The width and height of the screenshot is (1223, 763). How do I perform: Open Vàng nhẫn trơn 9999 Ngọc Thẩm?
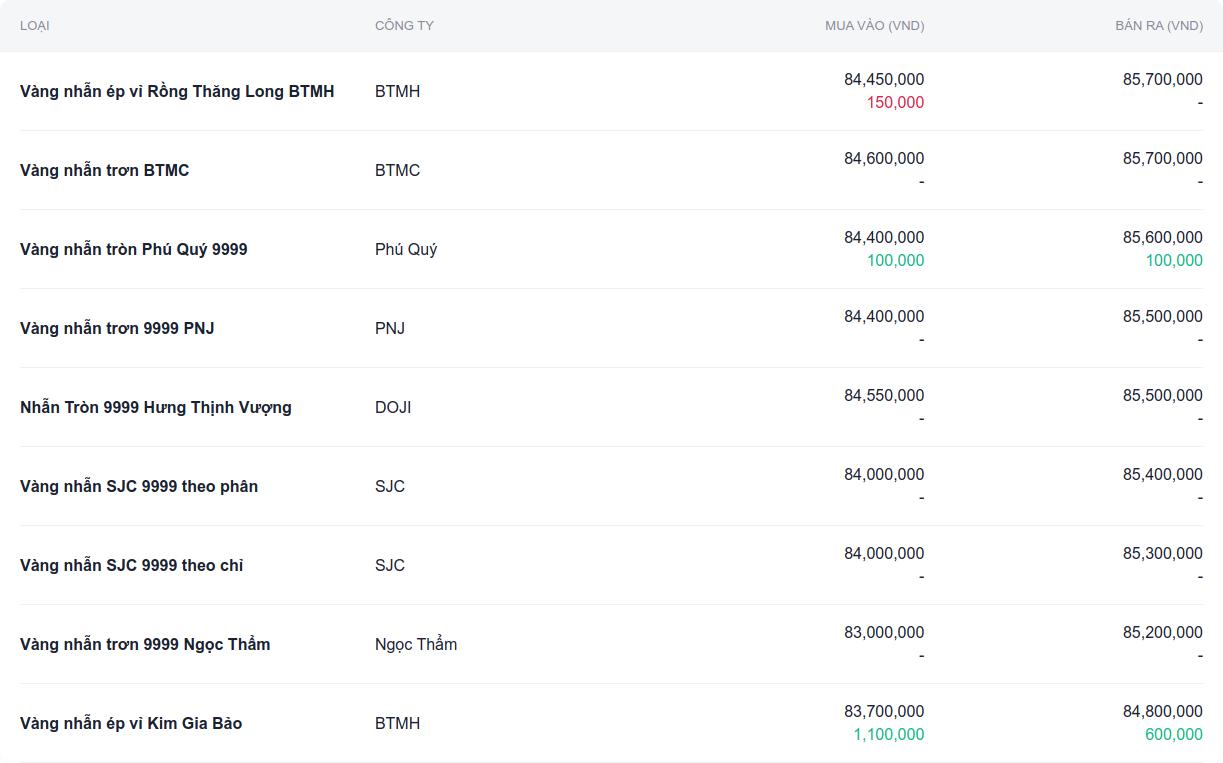coord(145,645)
